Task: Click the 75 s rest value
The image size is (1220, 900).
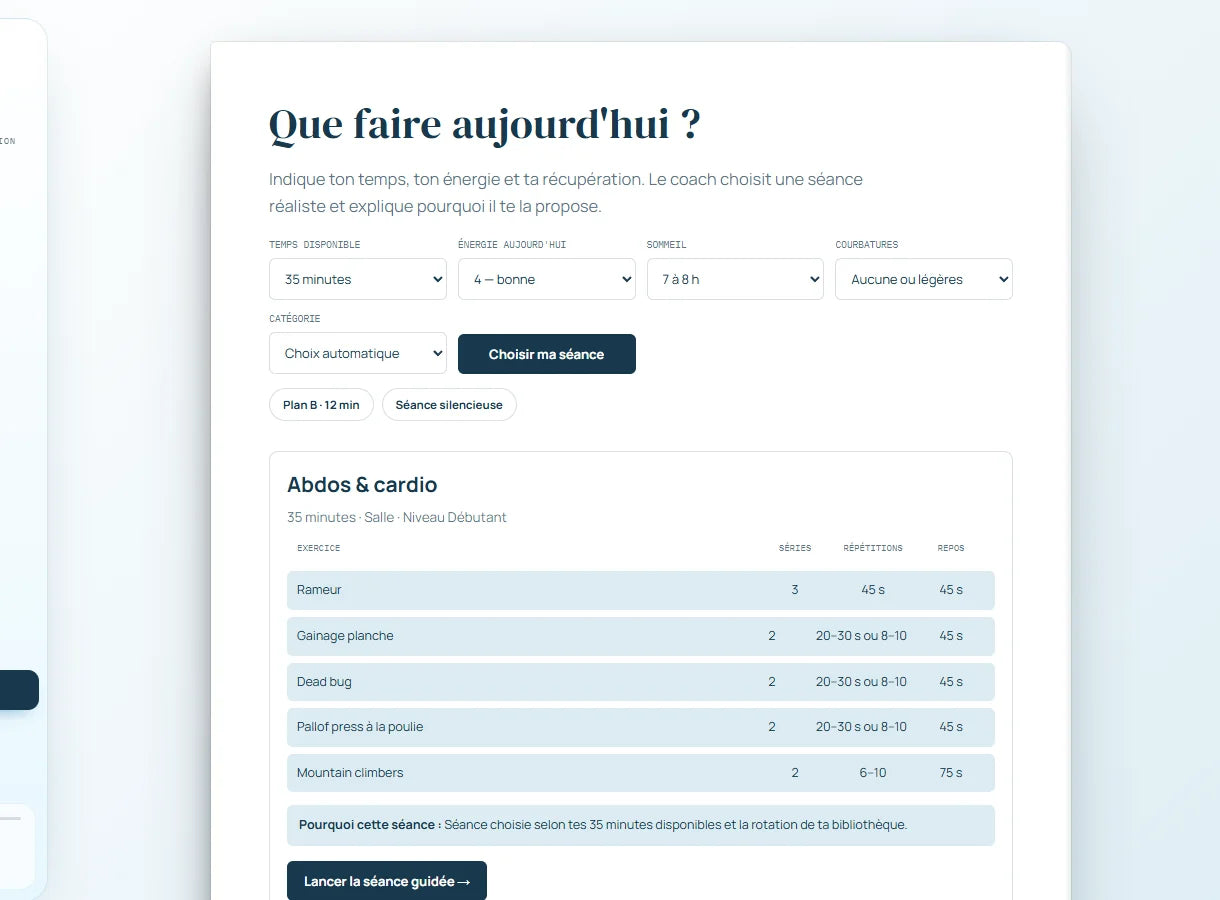Action: [951, 773]
